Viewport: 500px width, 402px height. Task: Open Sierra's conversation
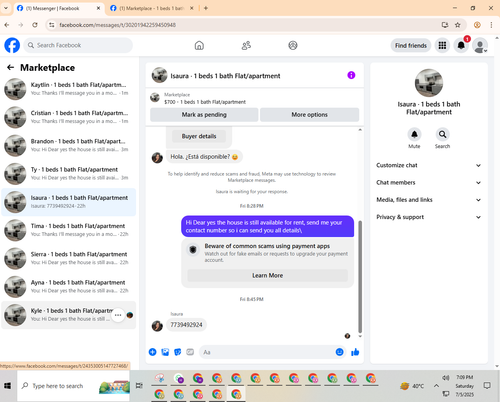(69, 259)
